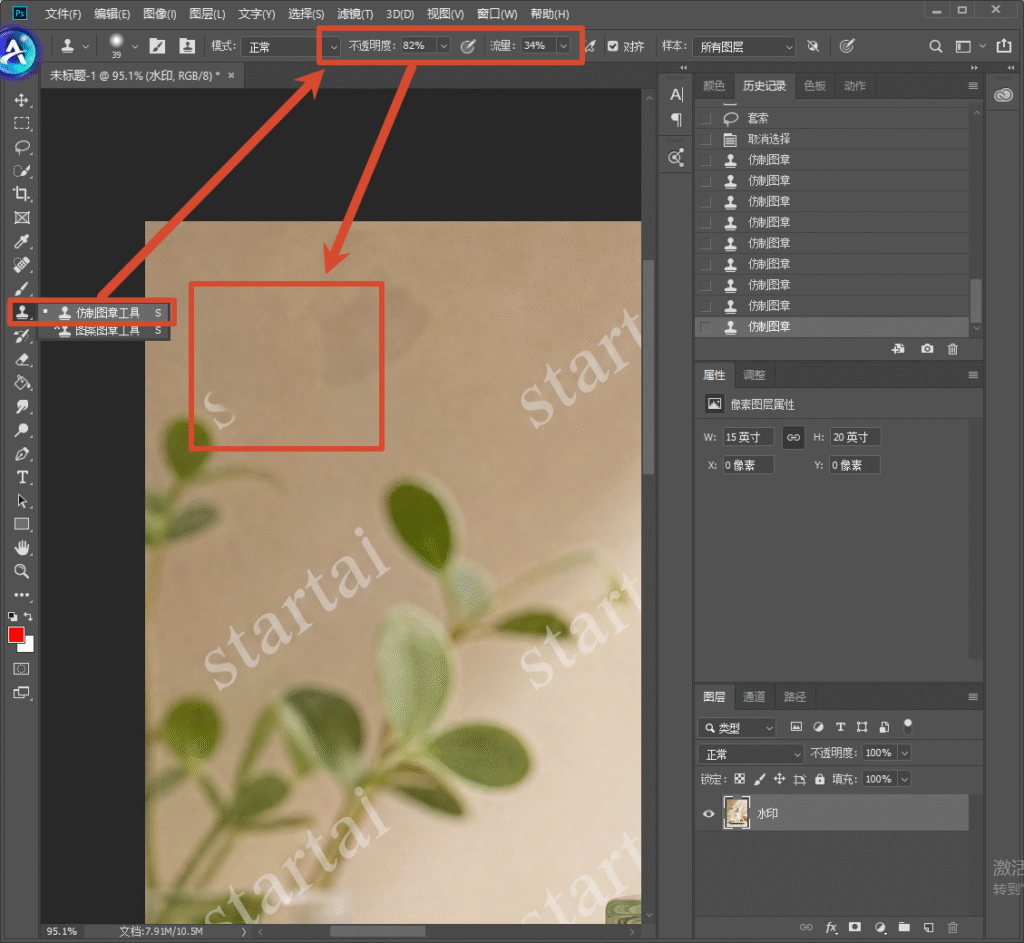Screen dimensions: 1024x943
Task: Delete current history state trash icon
Action: [x=953, y=349]
